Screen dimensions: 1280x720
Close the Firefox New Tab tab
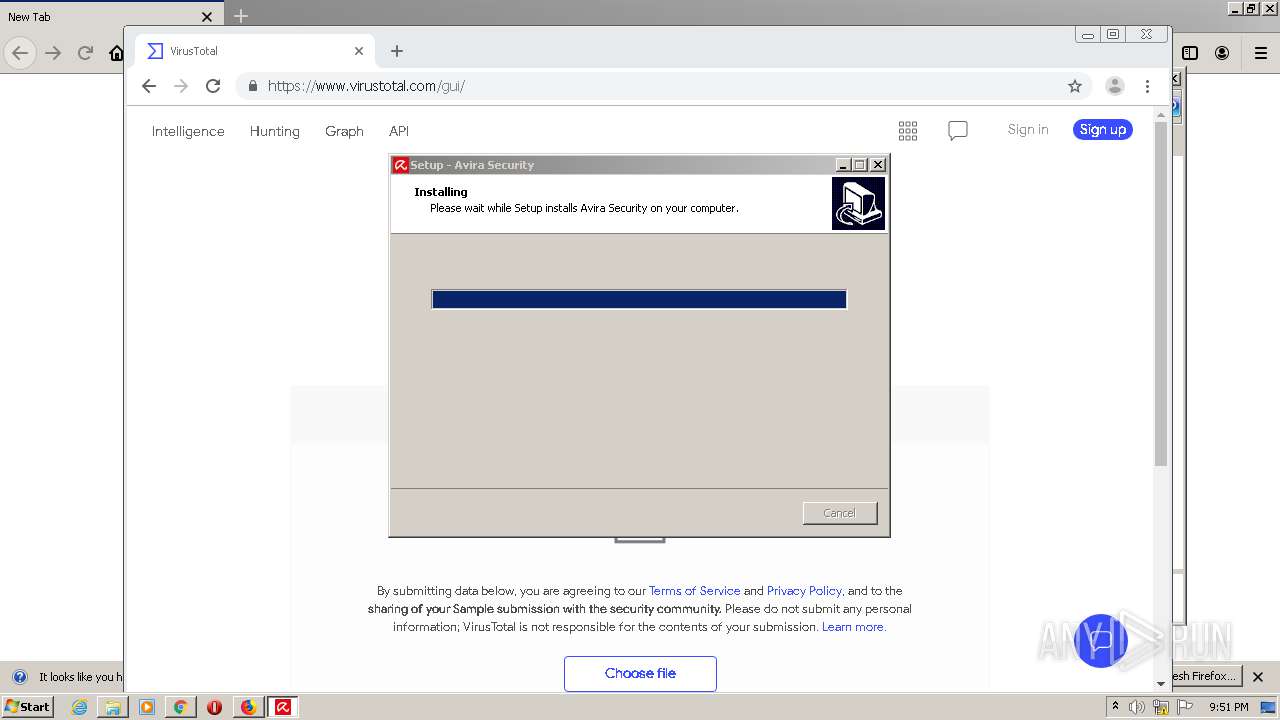(207, 16)
